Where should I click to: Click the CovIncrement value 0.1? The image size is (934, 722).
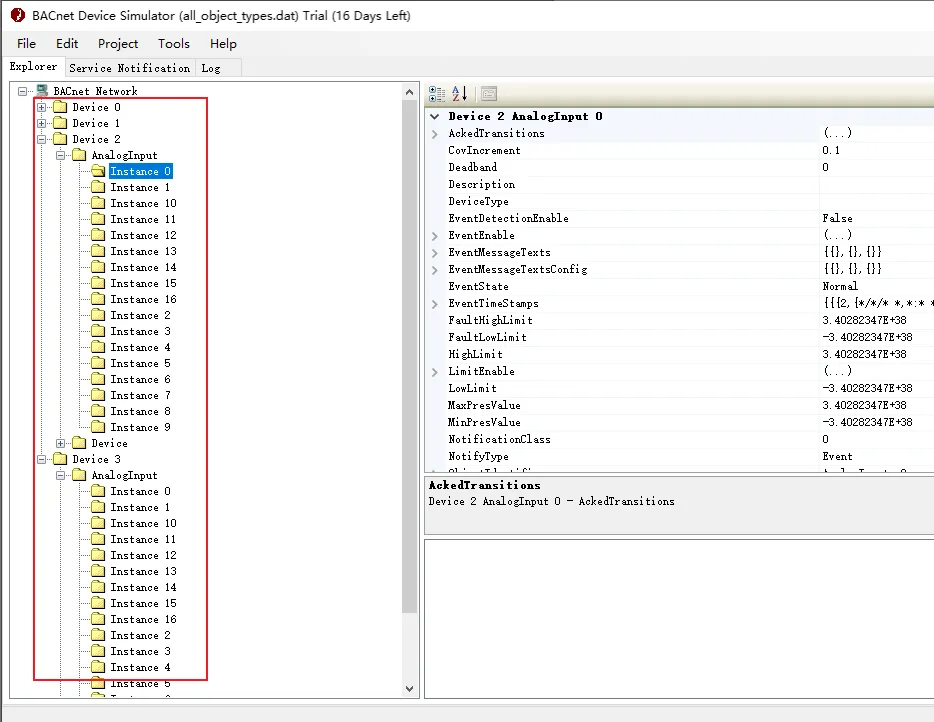tap(831, 150)
